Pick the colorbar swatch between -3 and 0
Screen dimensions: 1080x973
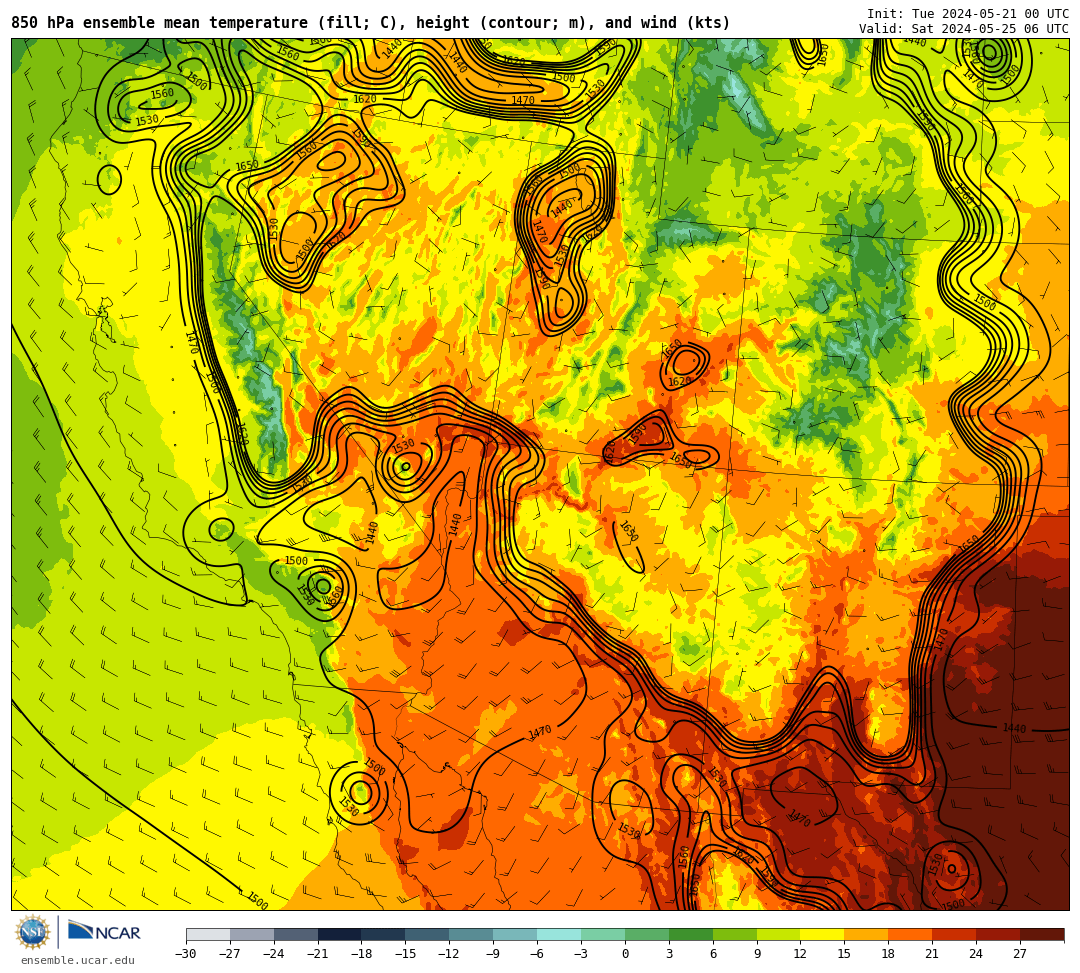[x=603, y=934]
